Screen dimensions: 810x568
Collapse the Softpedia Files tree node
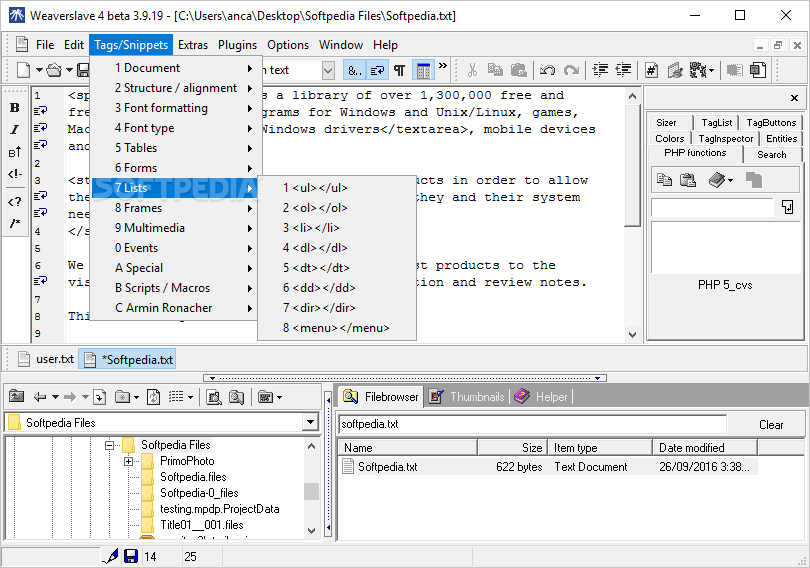point(109,445)
